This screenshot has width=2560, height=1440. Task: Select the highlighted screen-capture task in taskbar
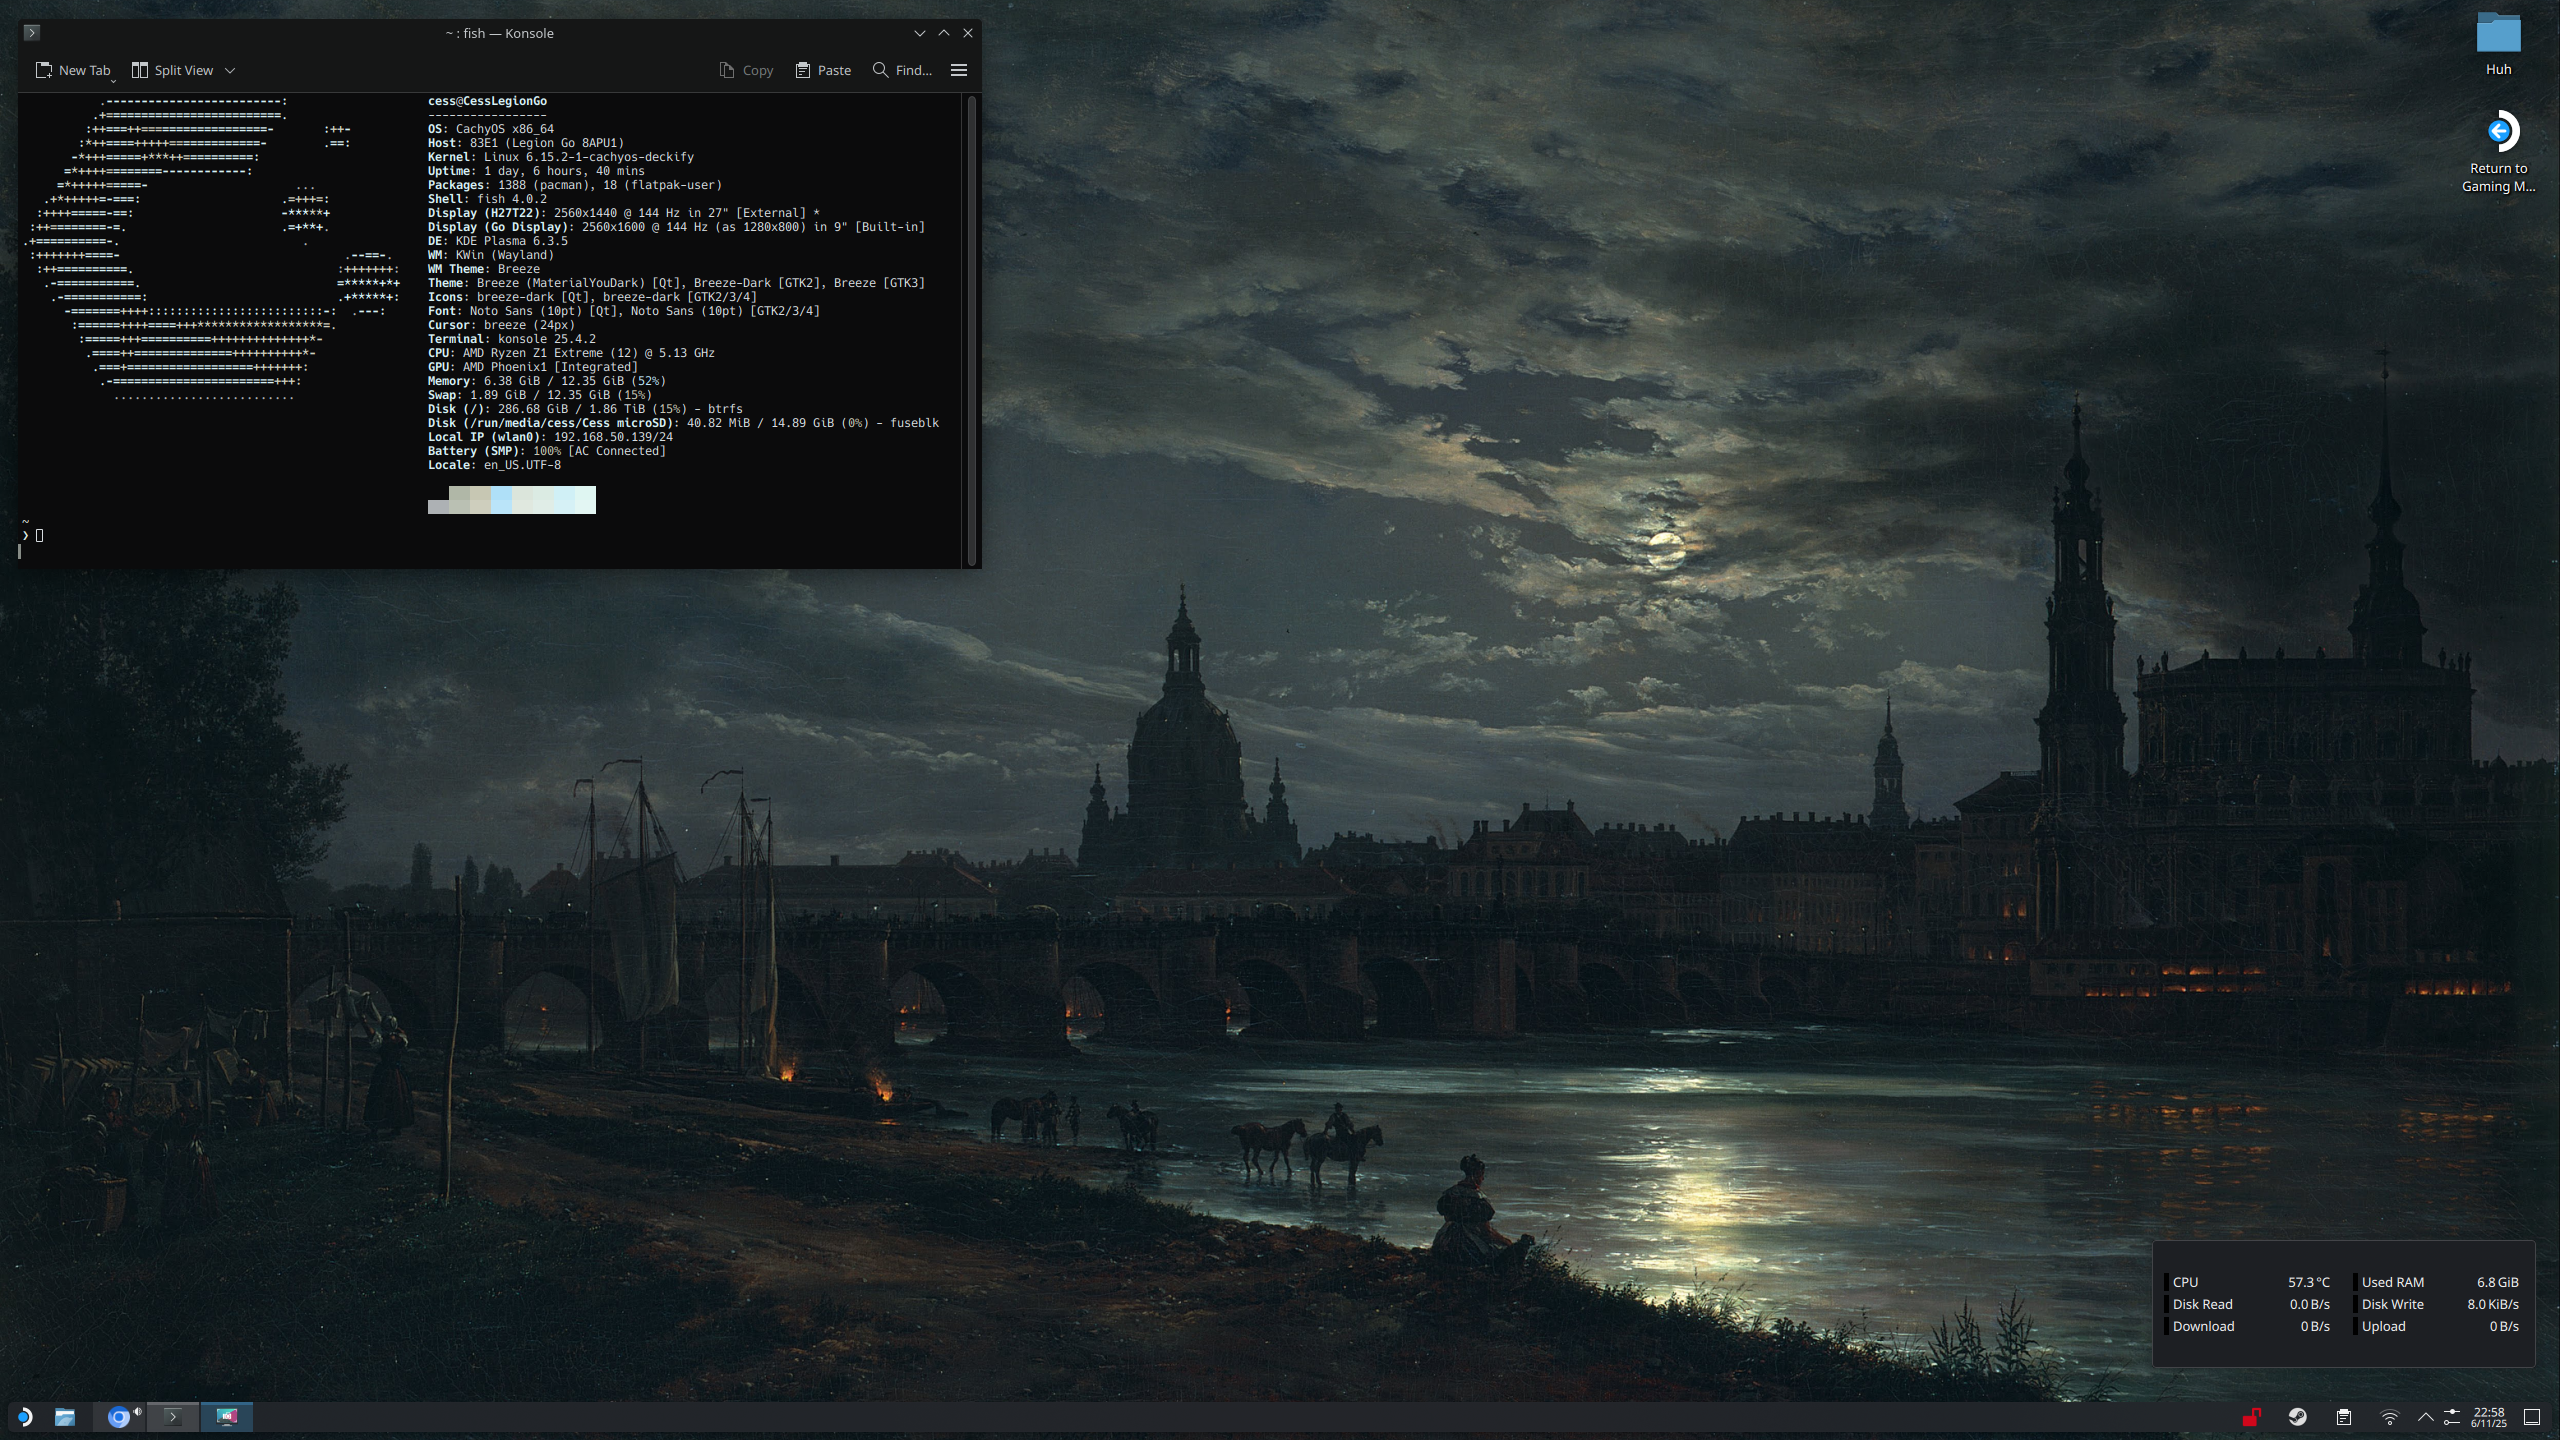[227, 1417]
